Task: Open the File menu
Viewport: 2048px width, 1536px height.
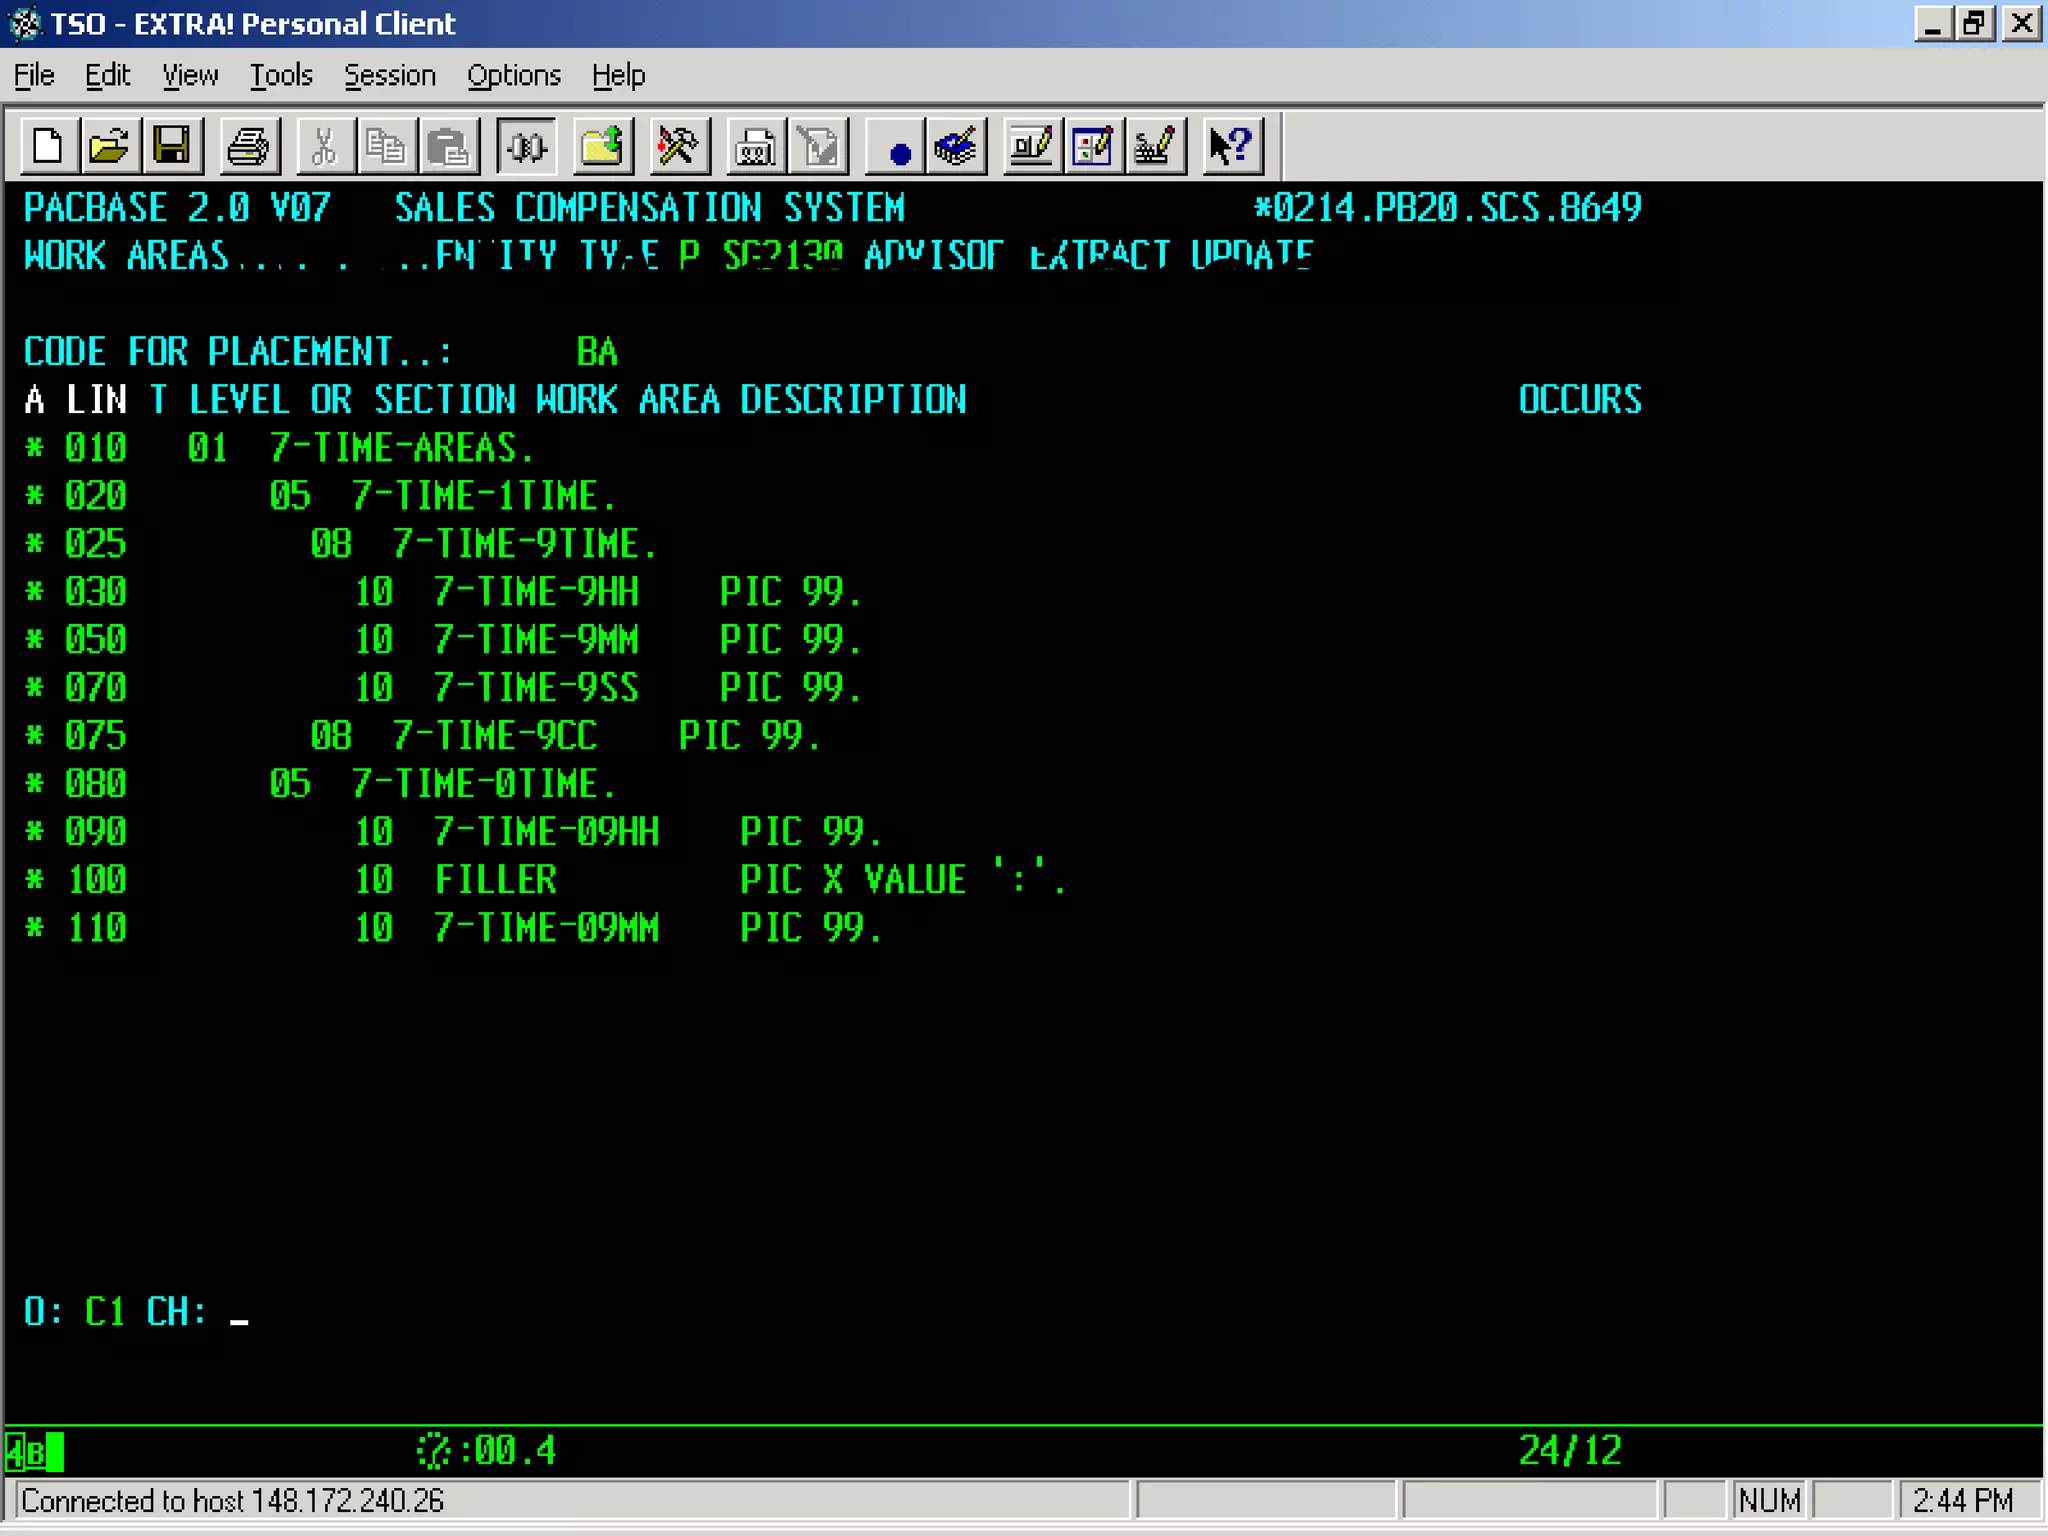Action: pos(34,76)
